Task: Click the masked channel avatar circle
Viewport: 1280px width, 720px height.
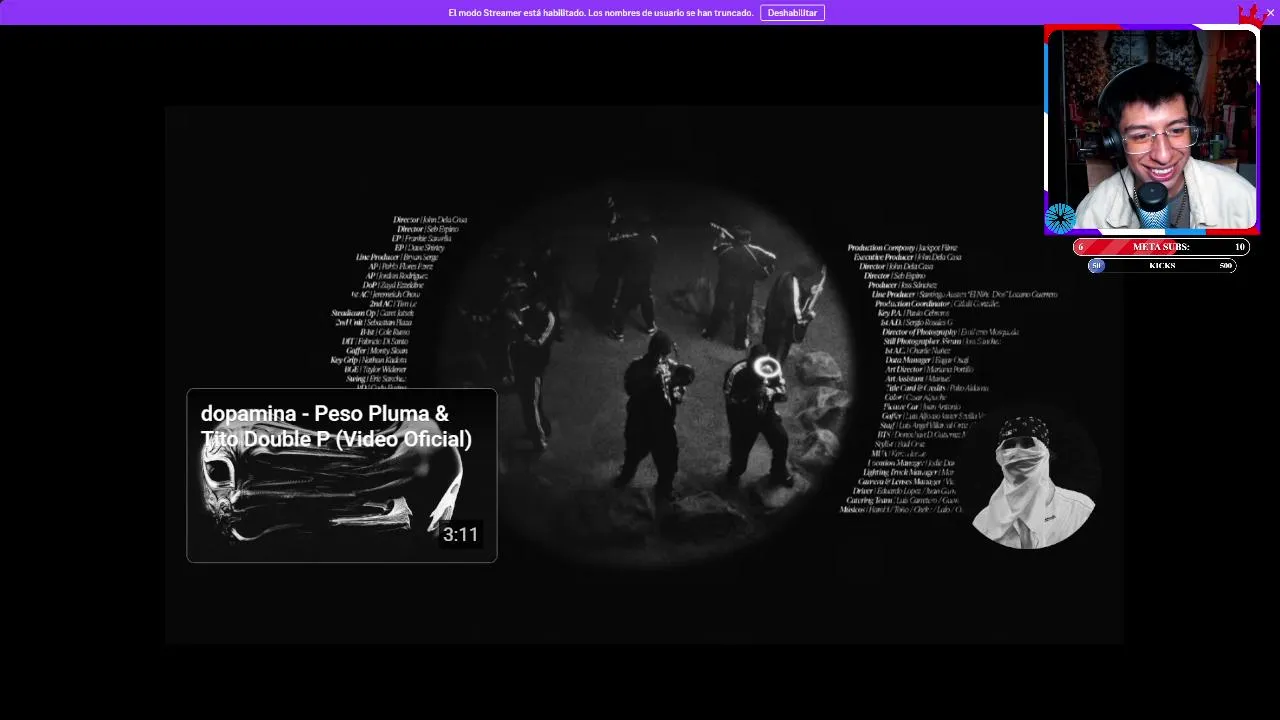Action: [x=1034, y=484]
